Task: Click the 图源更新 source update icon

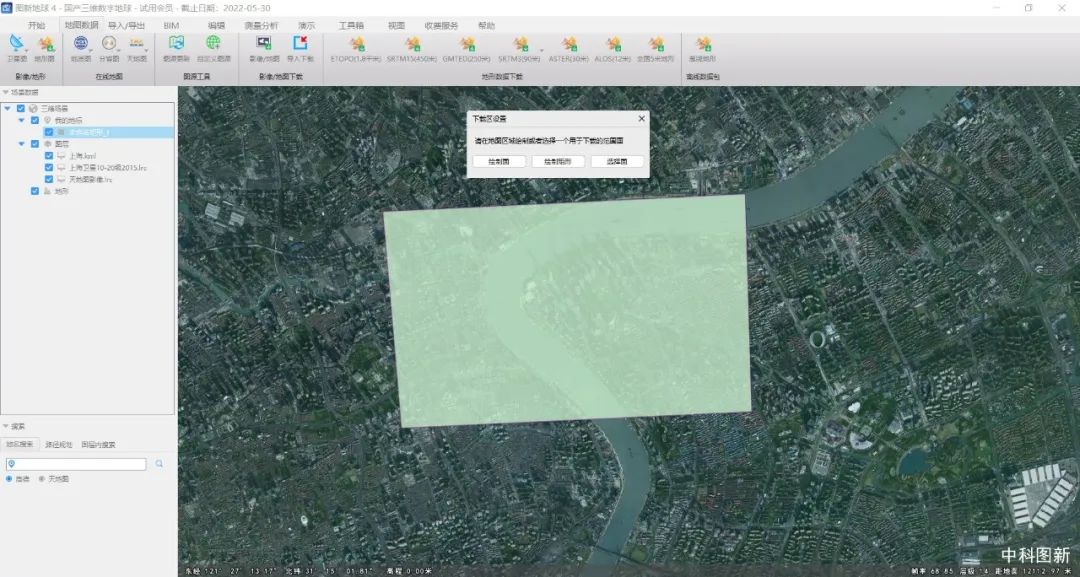Action: click(x=176, y=44)
